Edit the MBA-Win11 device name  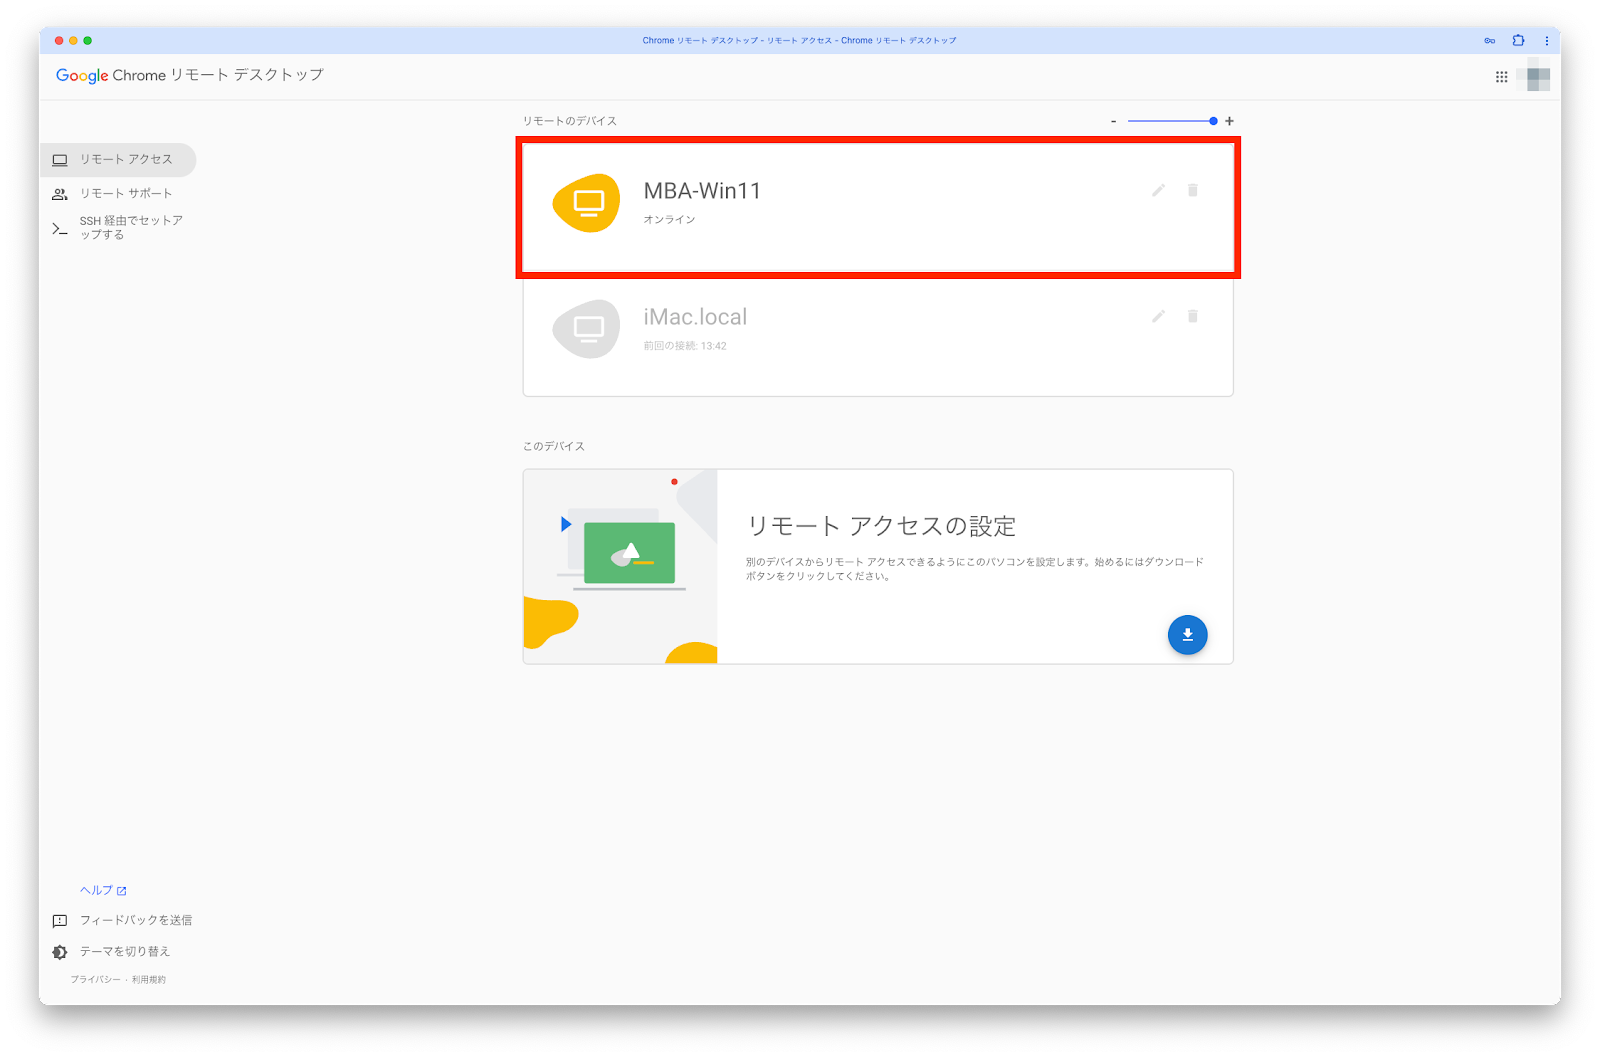(x=1158, y=190)
